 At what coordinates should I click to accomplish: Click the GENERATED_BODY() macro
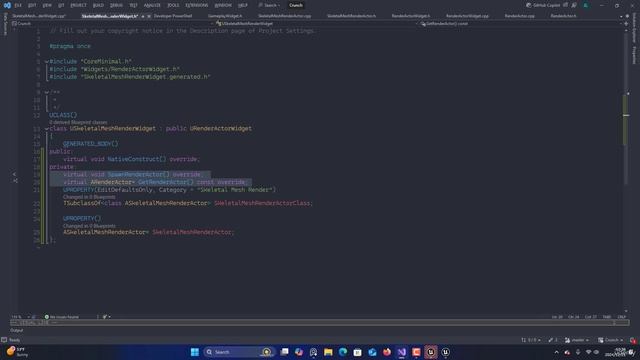point(91,144)
